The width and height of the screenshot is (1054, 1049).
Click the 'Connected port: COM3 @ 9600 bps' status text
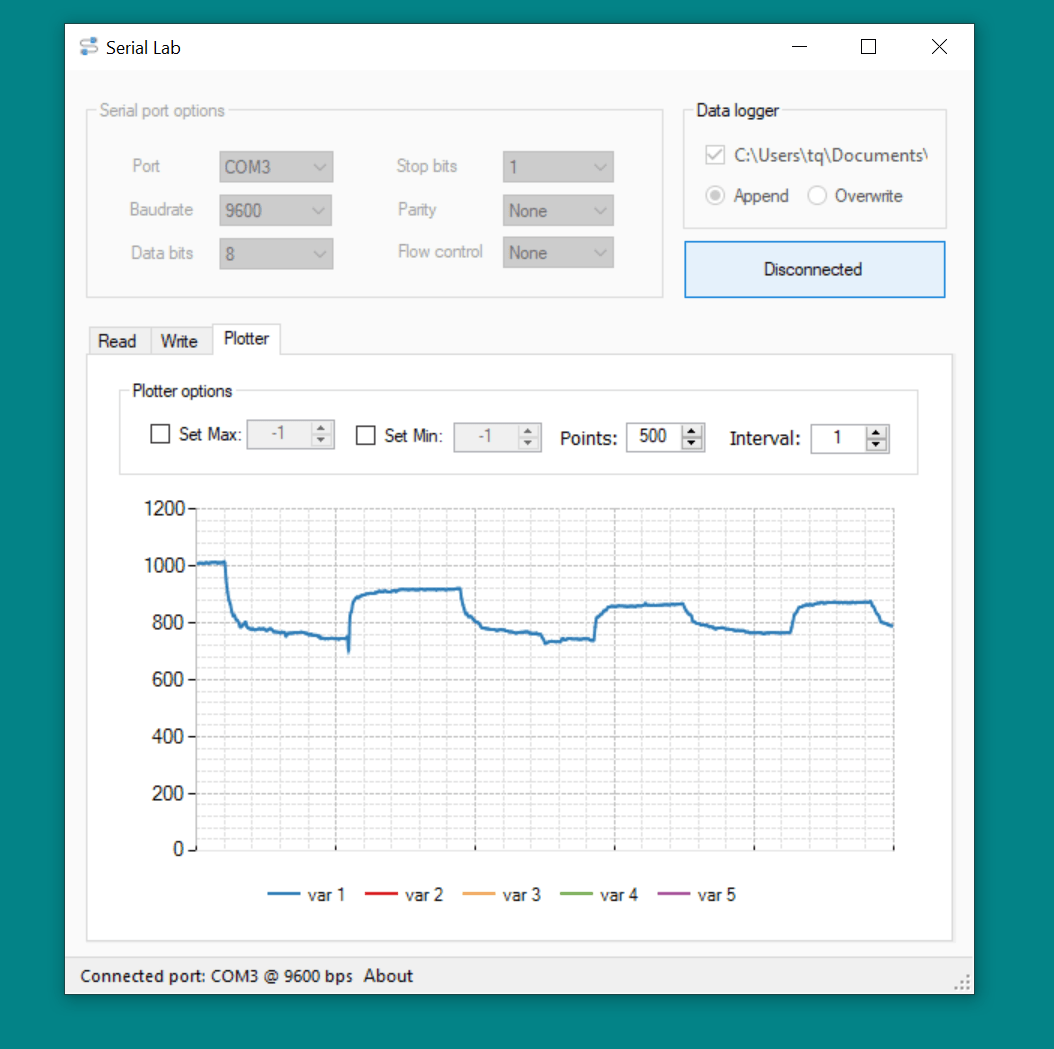(x=216, y=976)
